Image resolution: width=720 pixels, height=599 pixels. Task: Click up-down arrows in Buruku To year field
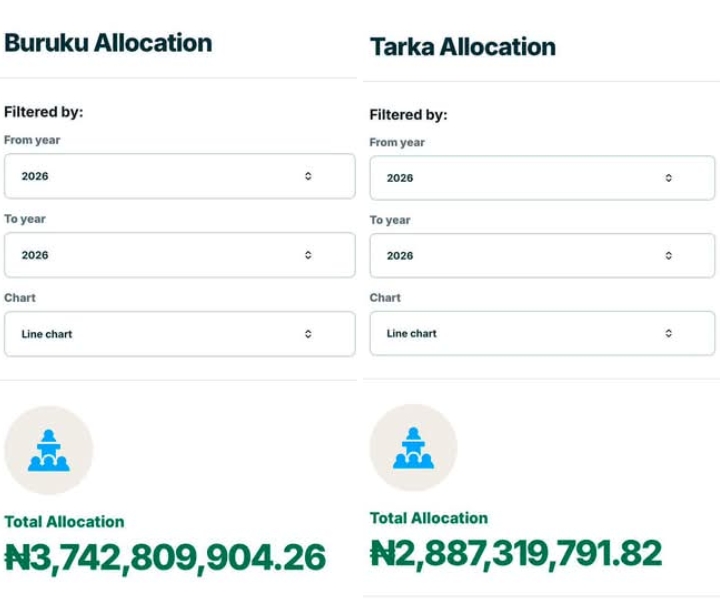[x=308, y=255]
